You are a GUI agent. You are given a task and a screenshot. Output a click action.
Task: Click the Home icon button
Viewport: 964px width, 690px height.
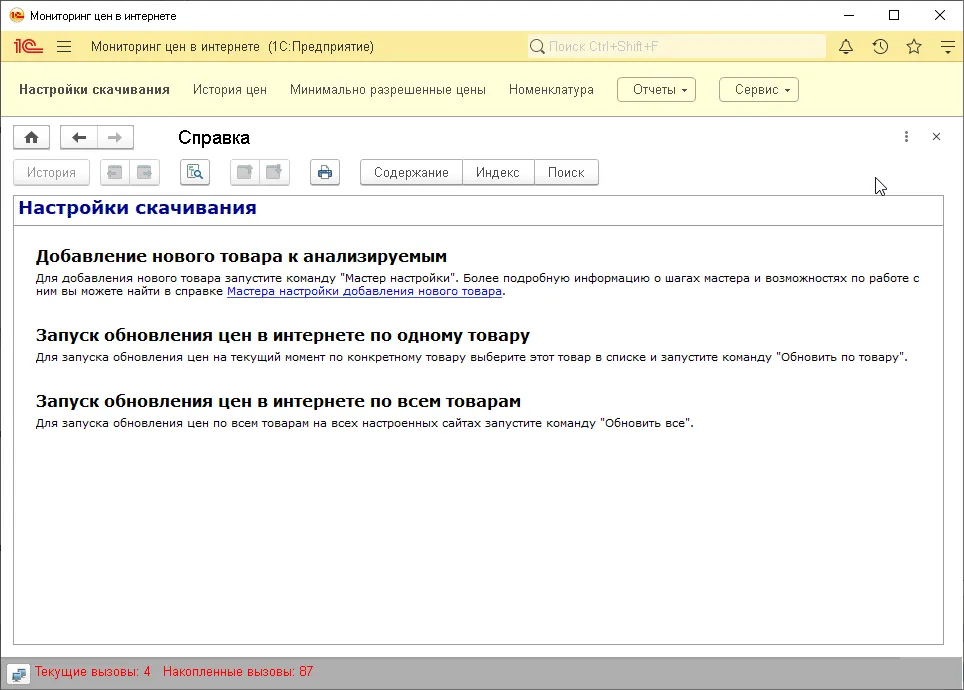click(x=31, y=137)
